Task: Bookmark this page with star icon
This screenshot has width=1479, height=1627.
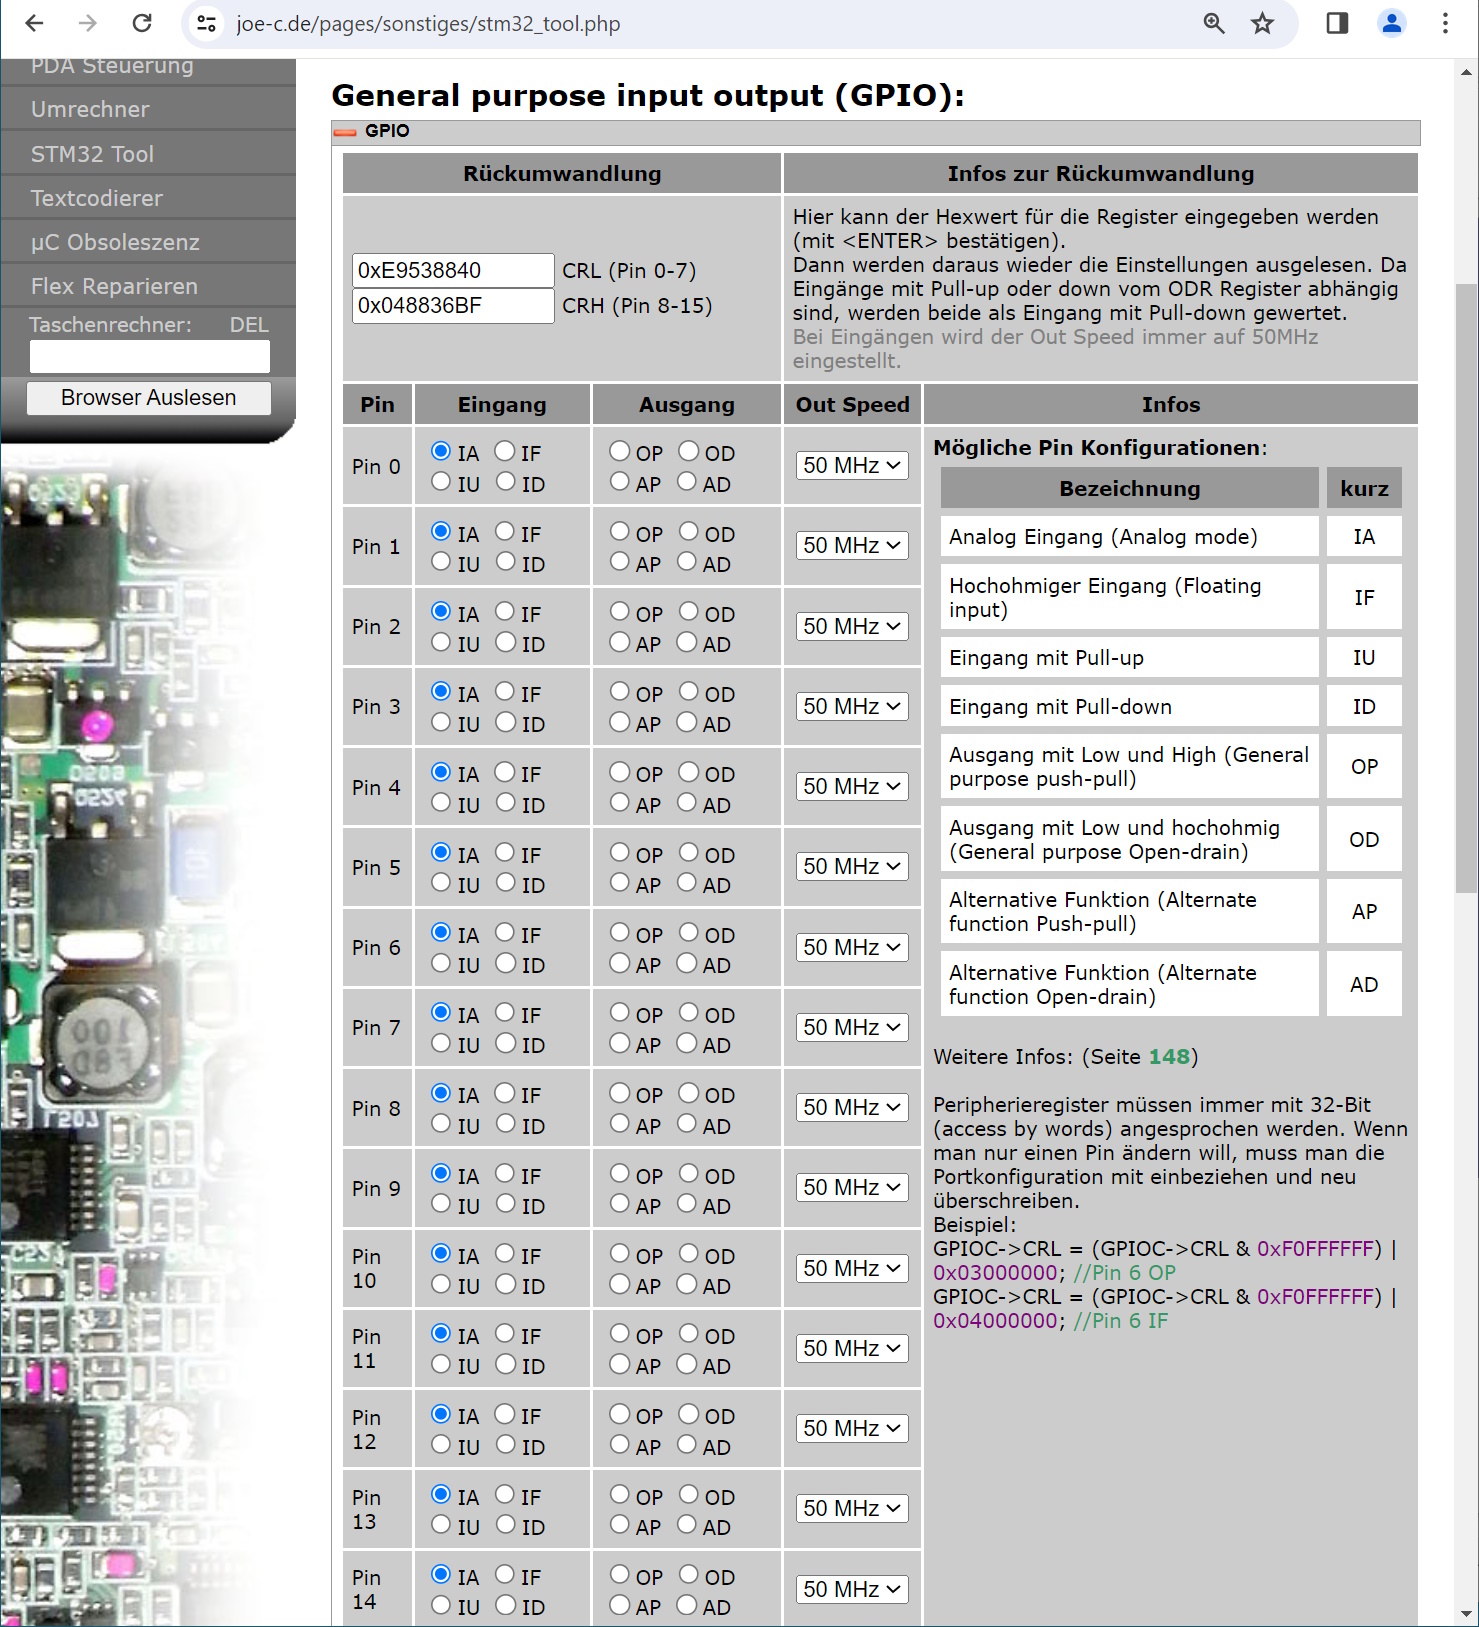Action: (x=1262, y=23)
